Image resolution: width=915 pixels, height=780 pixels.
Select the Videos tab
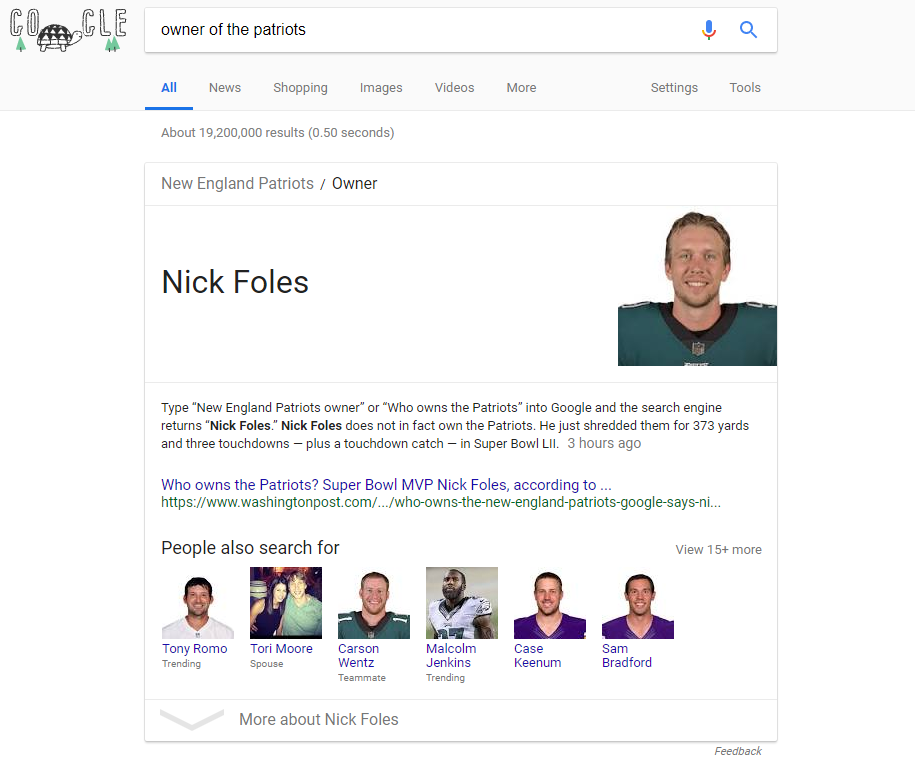(x=454, y=88)
